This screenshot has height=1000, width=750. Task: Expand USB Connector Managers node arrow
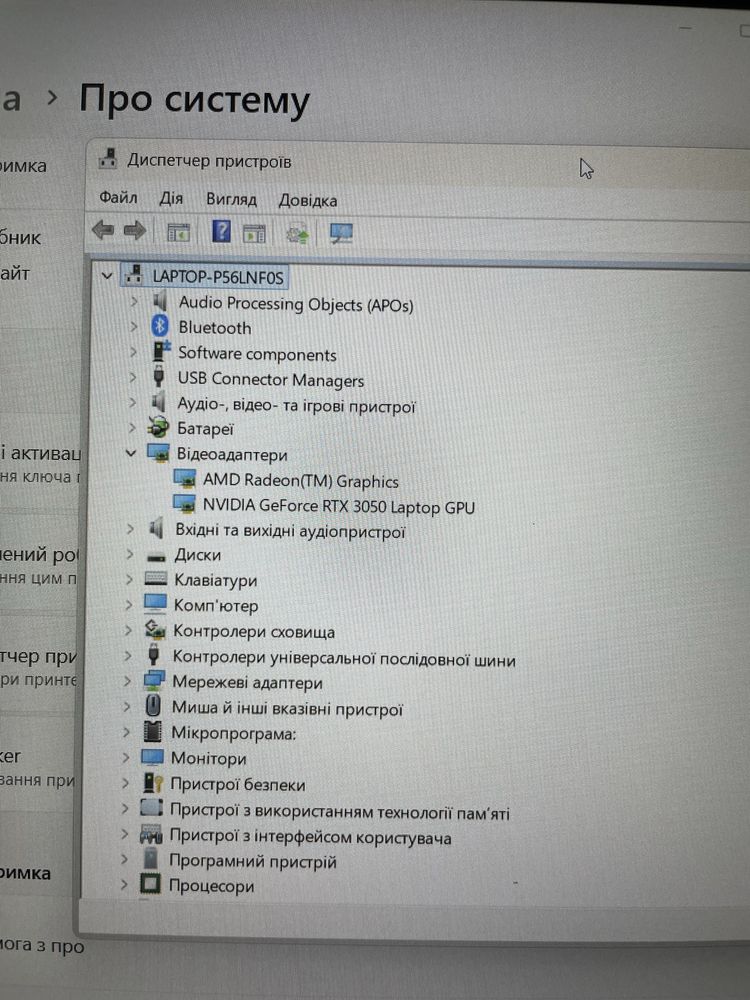point(133,377)
